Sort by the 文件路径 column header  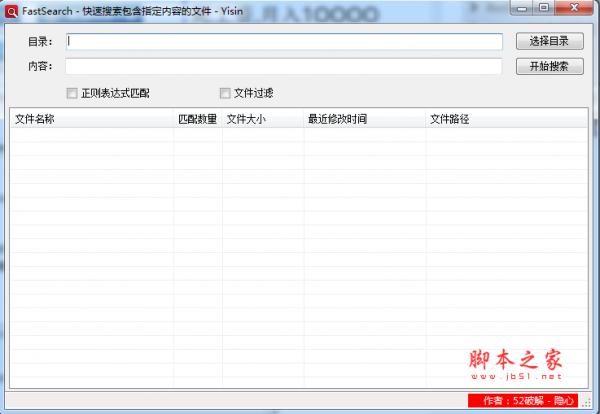point(507,119)
